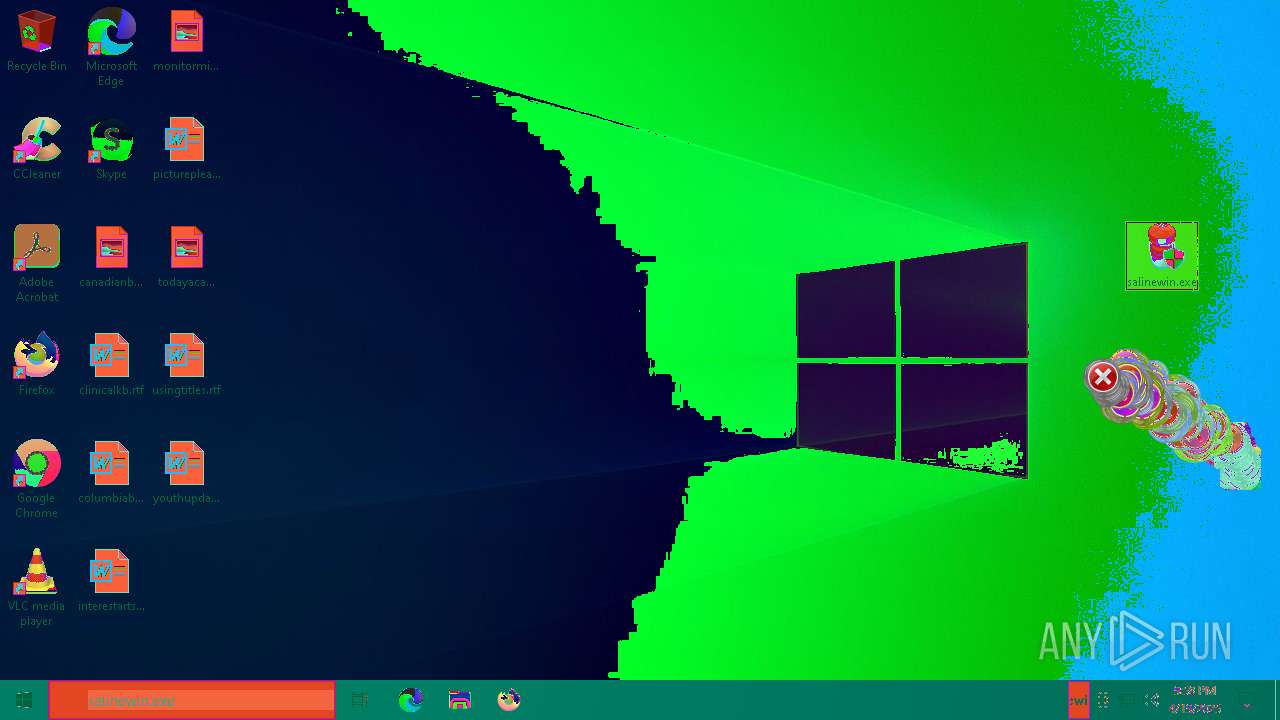Click the red highlighted tray item
Viewport: 1280px width, 720px height.
coord(1078,700)
